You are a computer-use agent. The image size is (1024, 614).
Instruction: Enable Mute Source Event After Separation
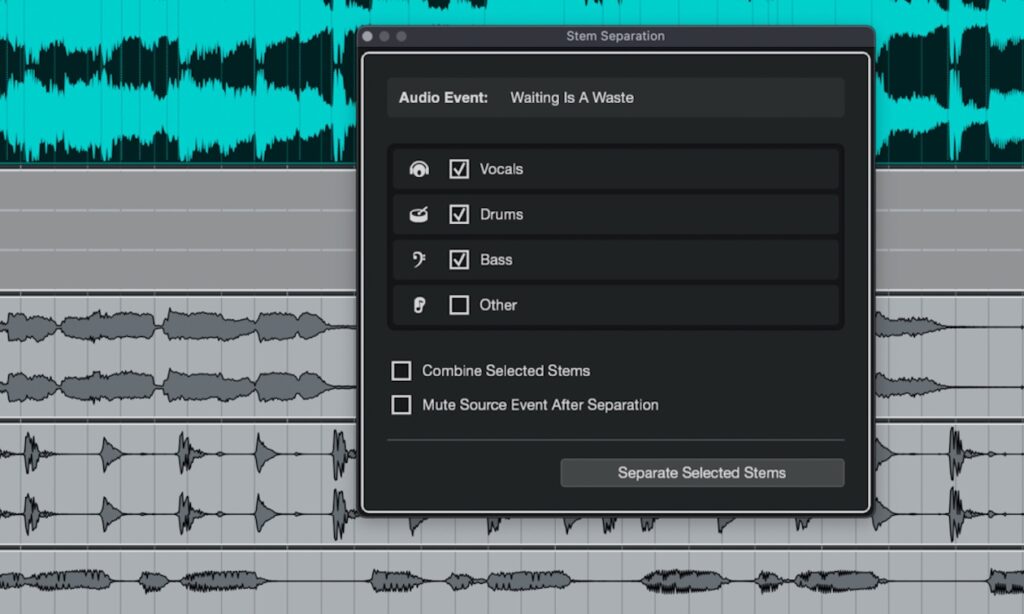401,405
